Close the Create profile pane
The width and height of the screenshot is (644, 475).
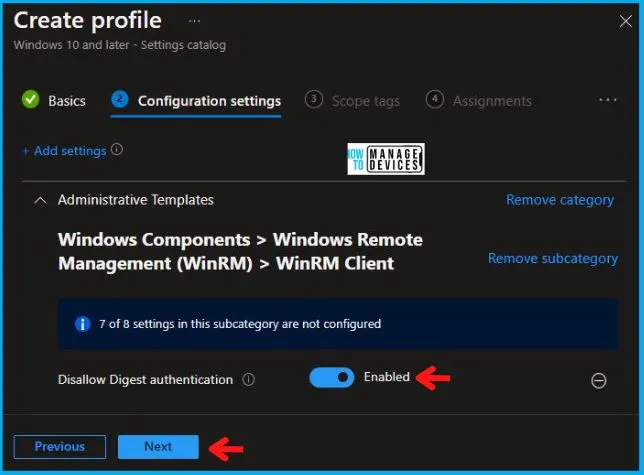pyautogui.click(x=626, y=21)
